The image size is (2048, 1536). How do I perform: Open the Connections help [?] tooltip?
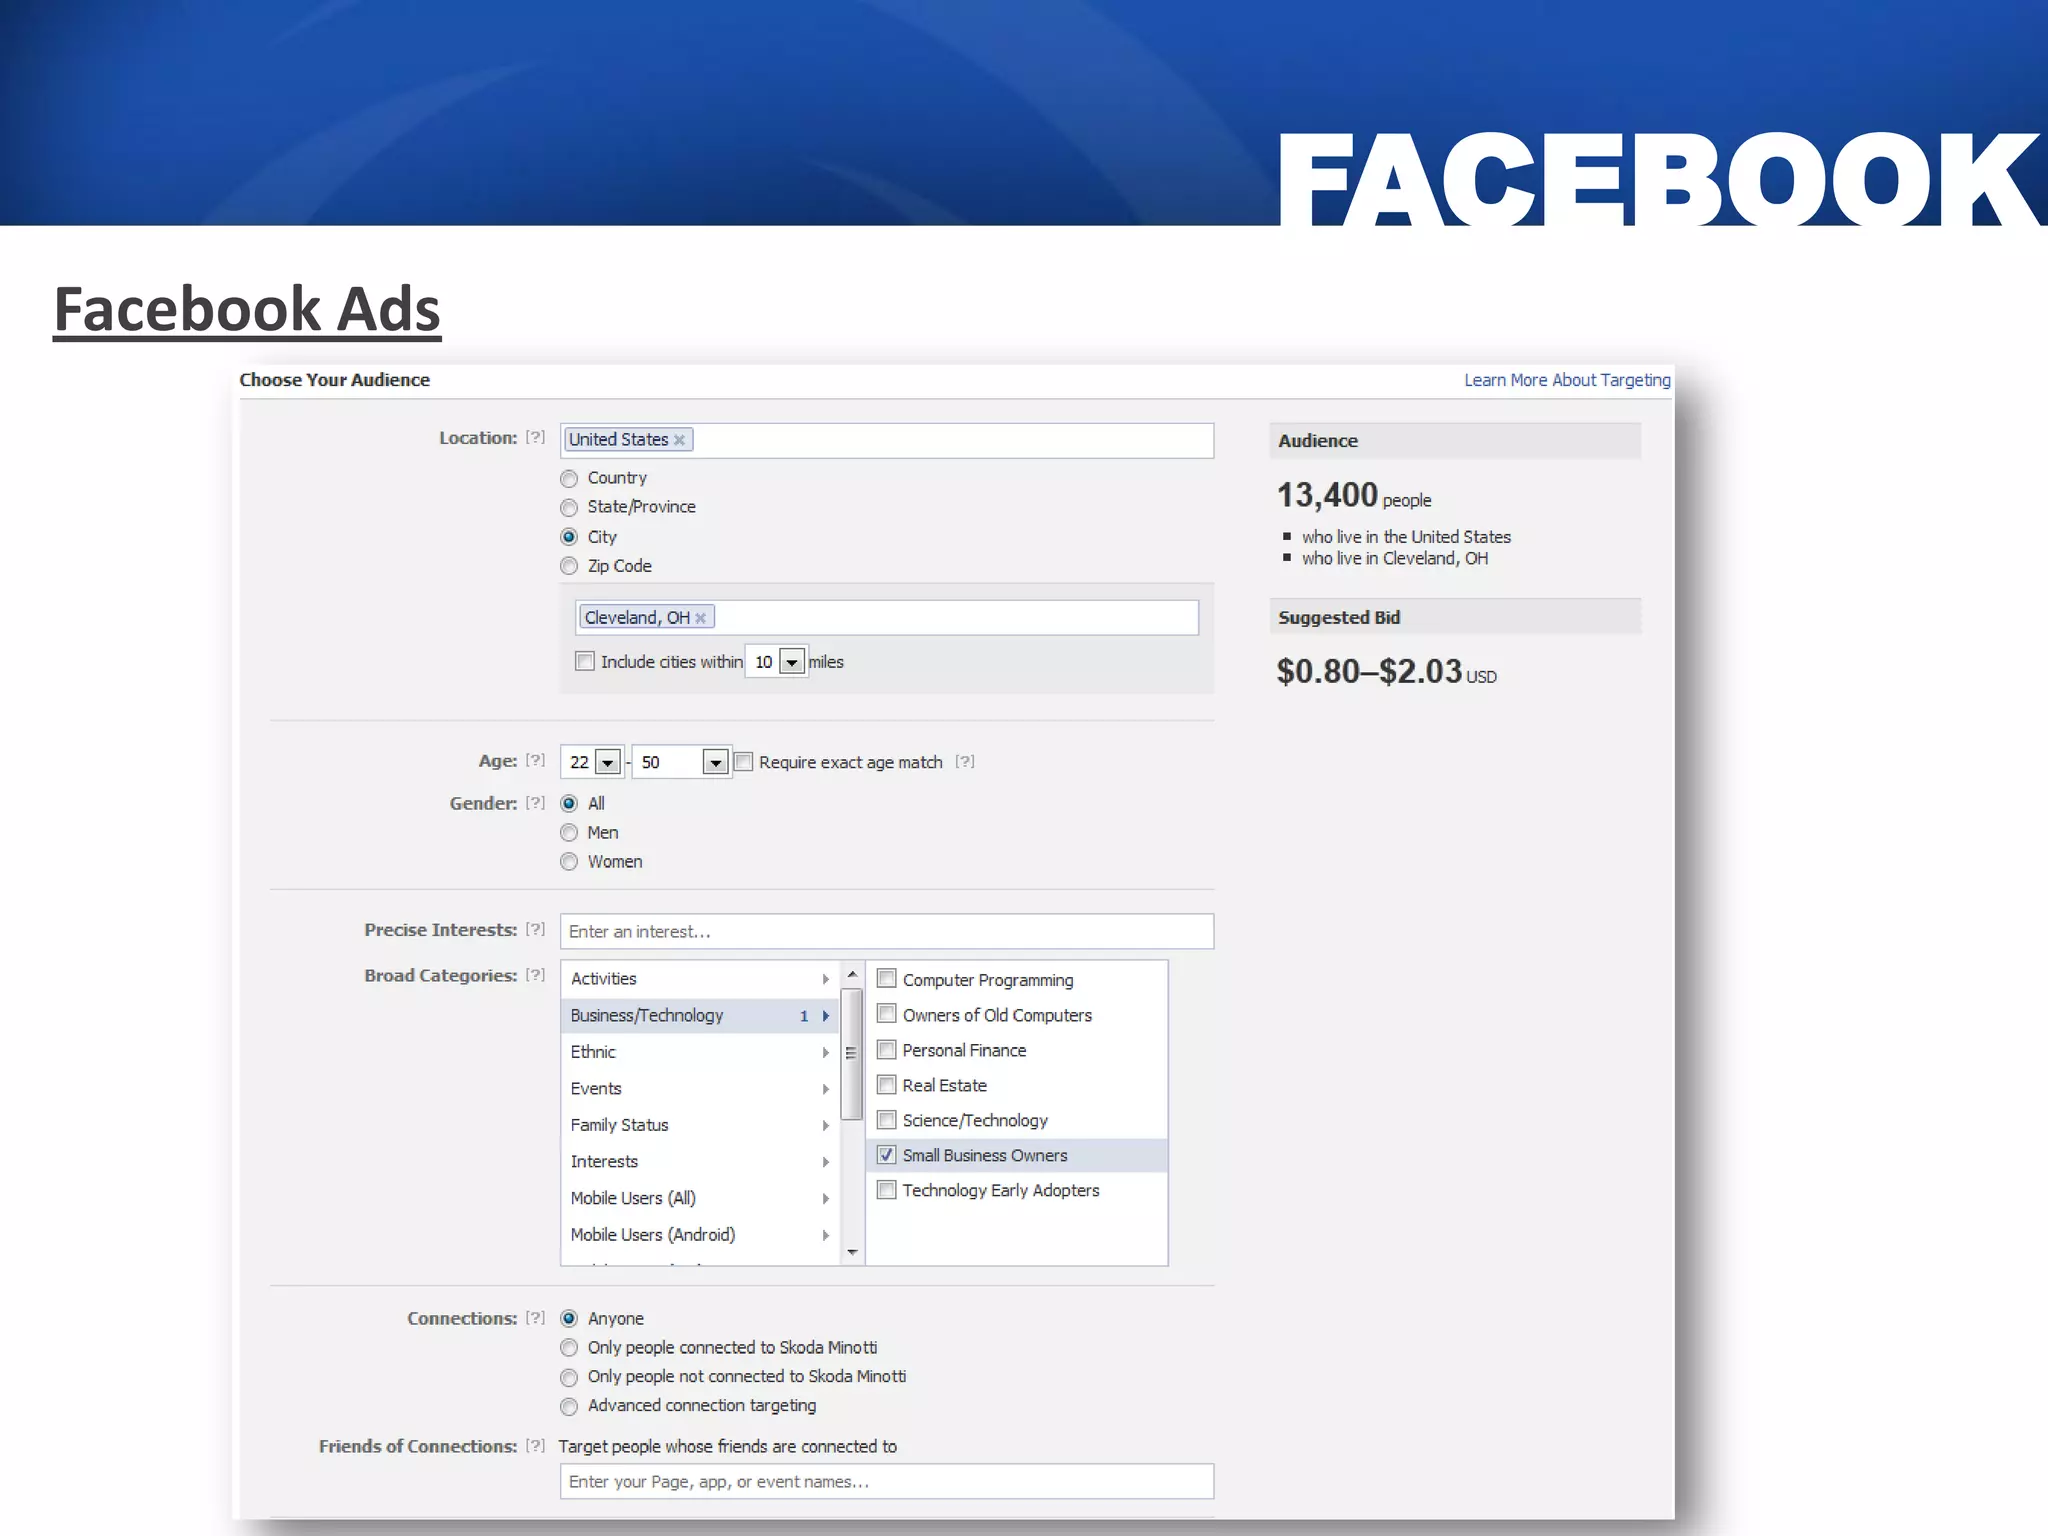click(x=535, y=1317)
